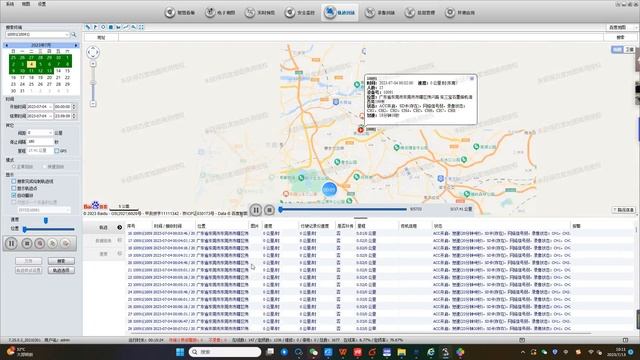
Task: Click the 轨迹选项 button in left panel
Action: [61, 270]
